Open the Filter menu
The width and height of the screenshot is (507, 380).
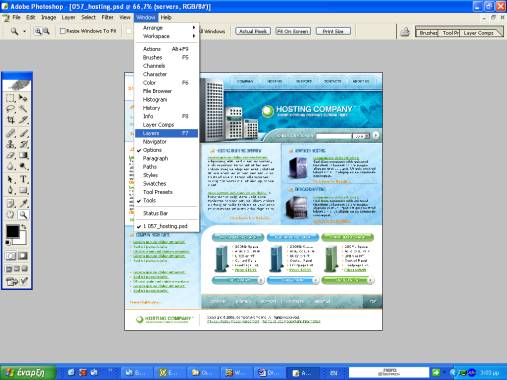pyautogui.click(x=107, y=17)
